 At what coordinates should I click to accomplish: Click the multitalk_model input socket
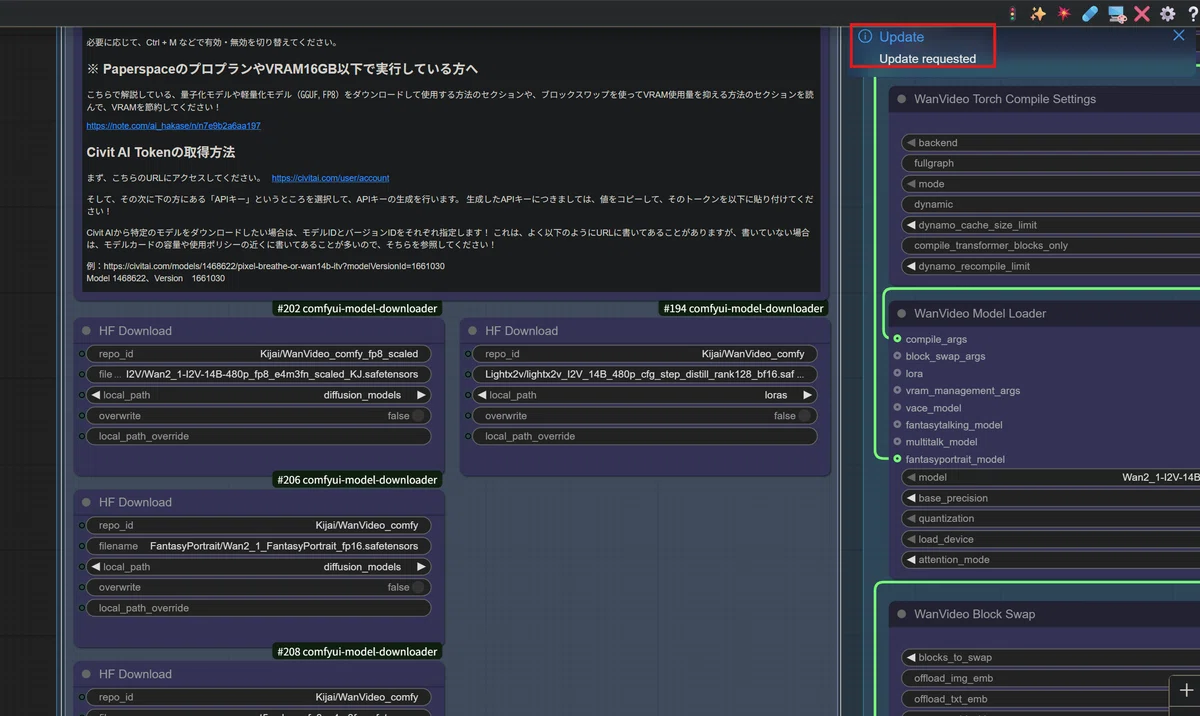[x=897, y=441]
